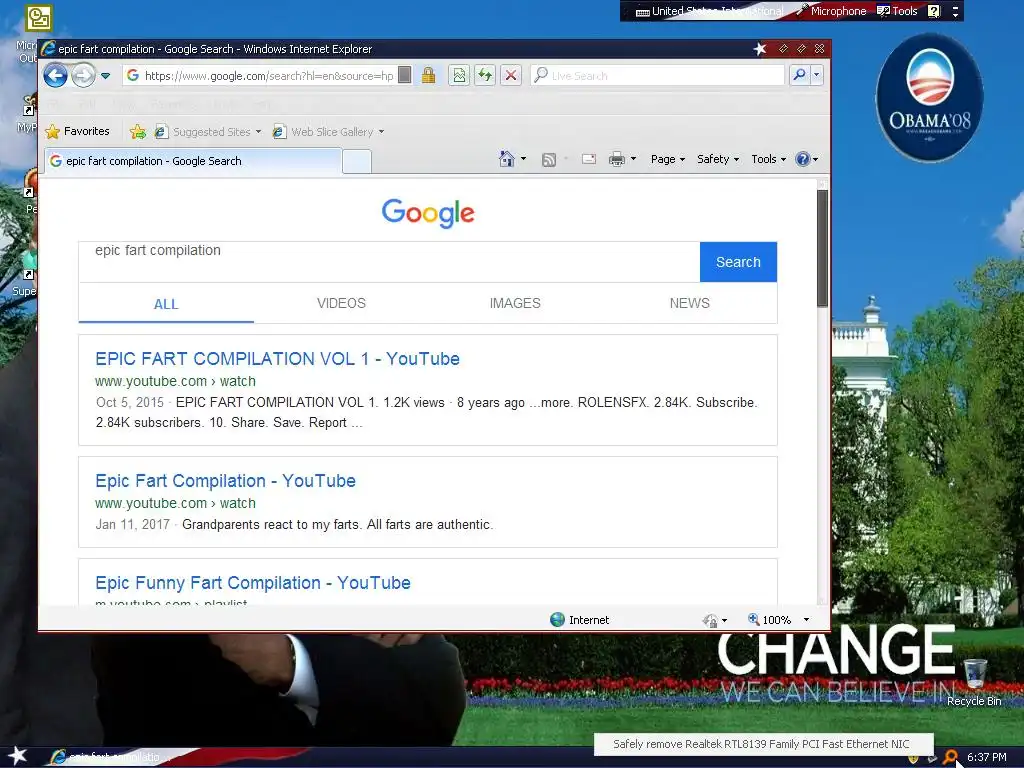
Task: Click the RSS Feeds toolbar icon
Action: coord(549,159)
